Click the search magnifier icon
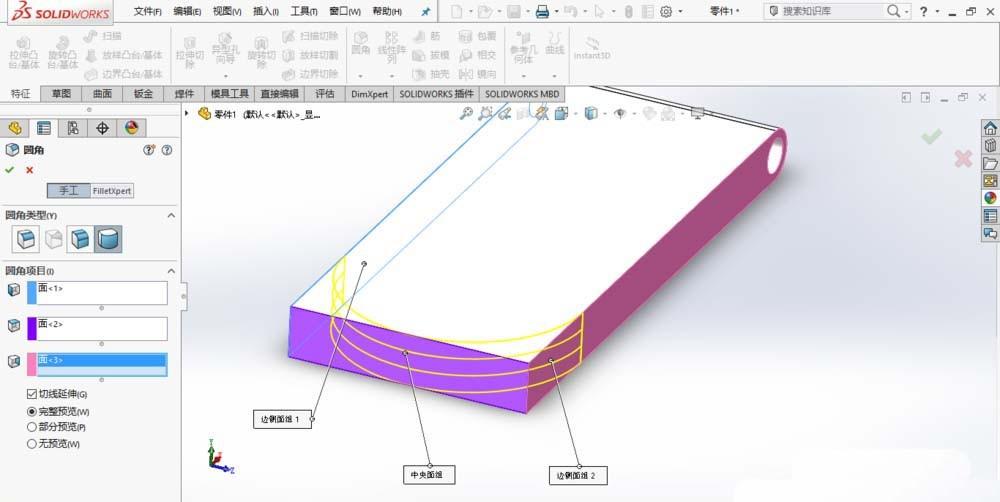 click(894, 11)
